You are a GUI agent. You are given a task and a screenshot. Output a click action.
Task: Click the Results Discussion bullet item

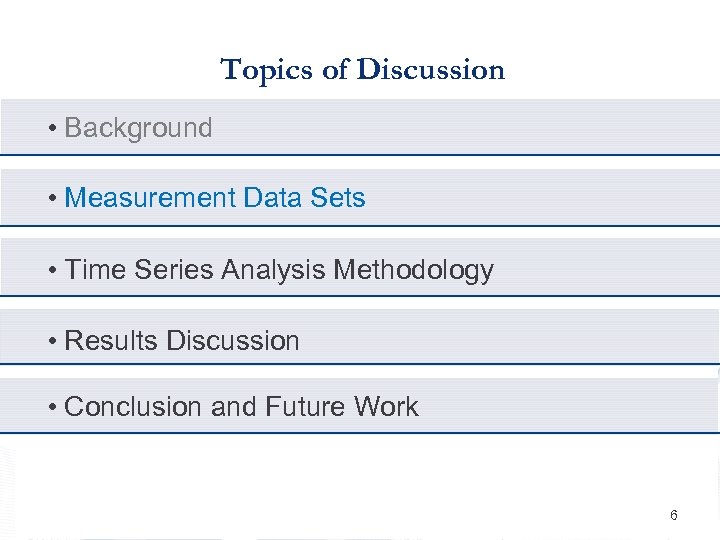pyautogui.click(x=181, y=341)
